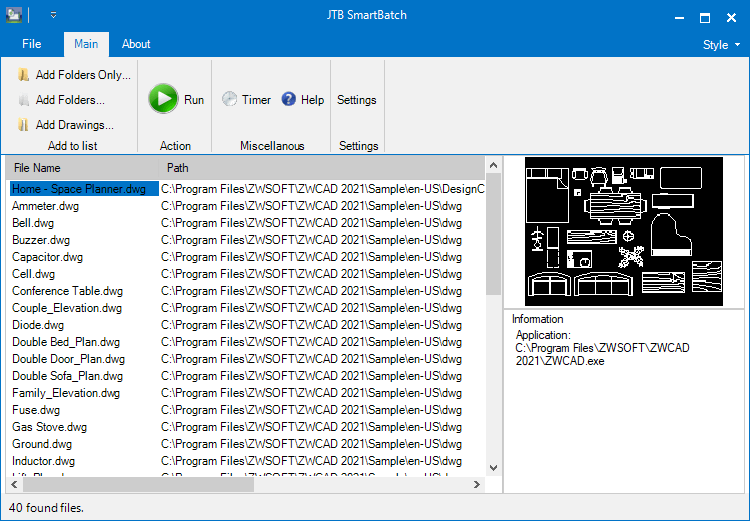
Task: Click the JTB SmartBatch application icon in title bar
Action: click(14, 15)
